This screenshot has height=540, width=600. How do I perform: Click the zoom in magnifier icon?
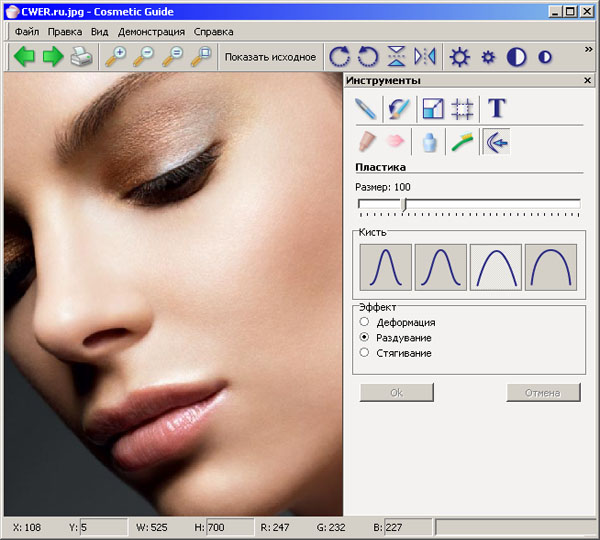coord(116,57)
